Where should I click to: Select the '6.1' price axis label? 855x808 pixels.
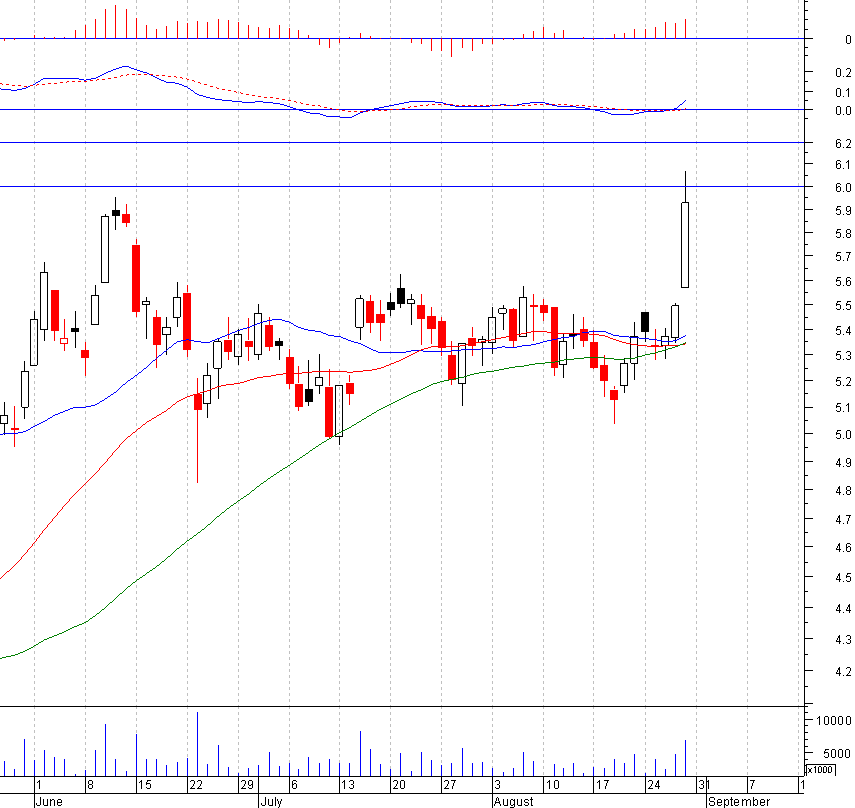coord(843,165)
